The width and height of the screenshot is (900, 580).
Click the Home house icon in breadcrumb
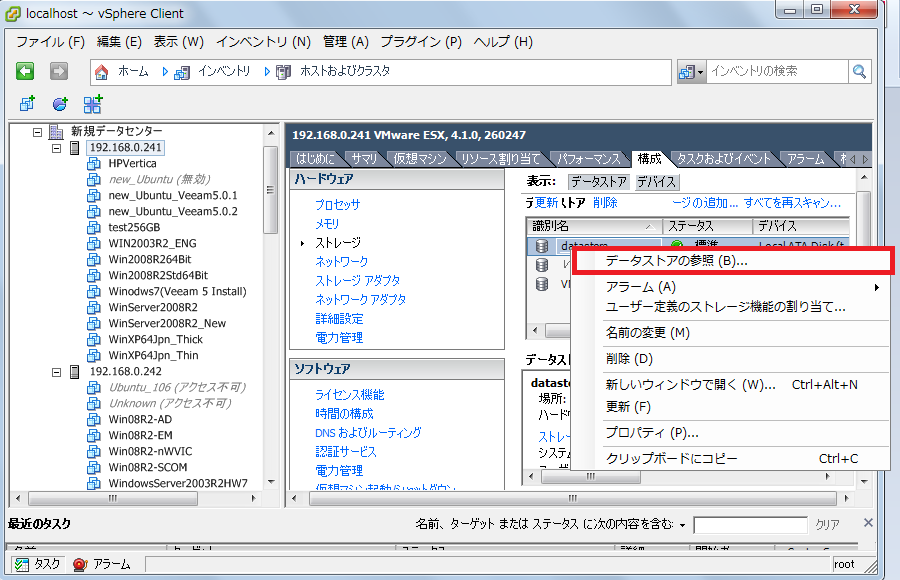point(102,72)
